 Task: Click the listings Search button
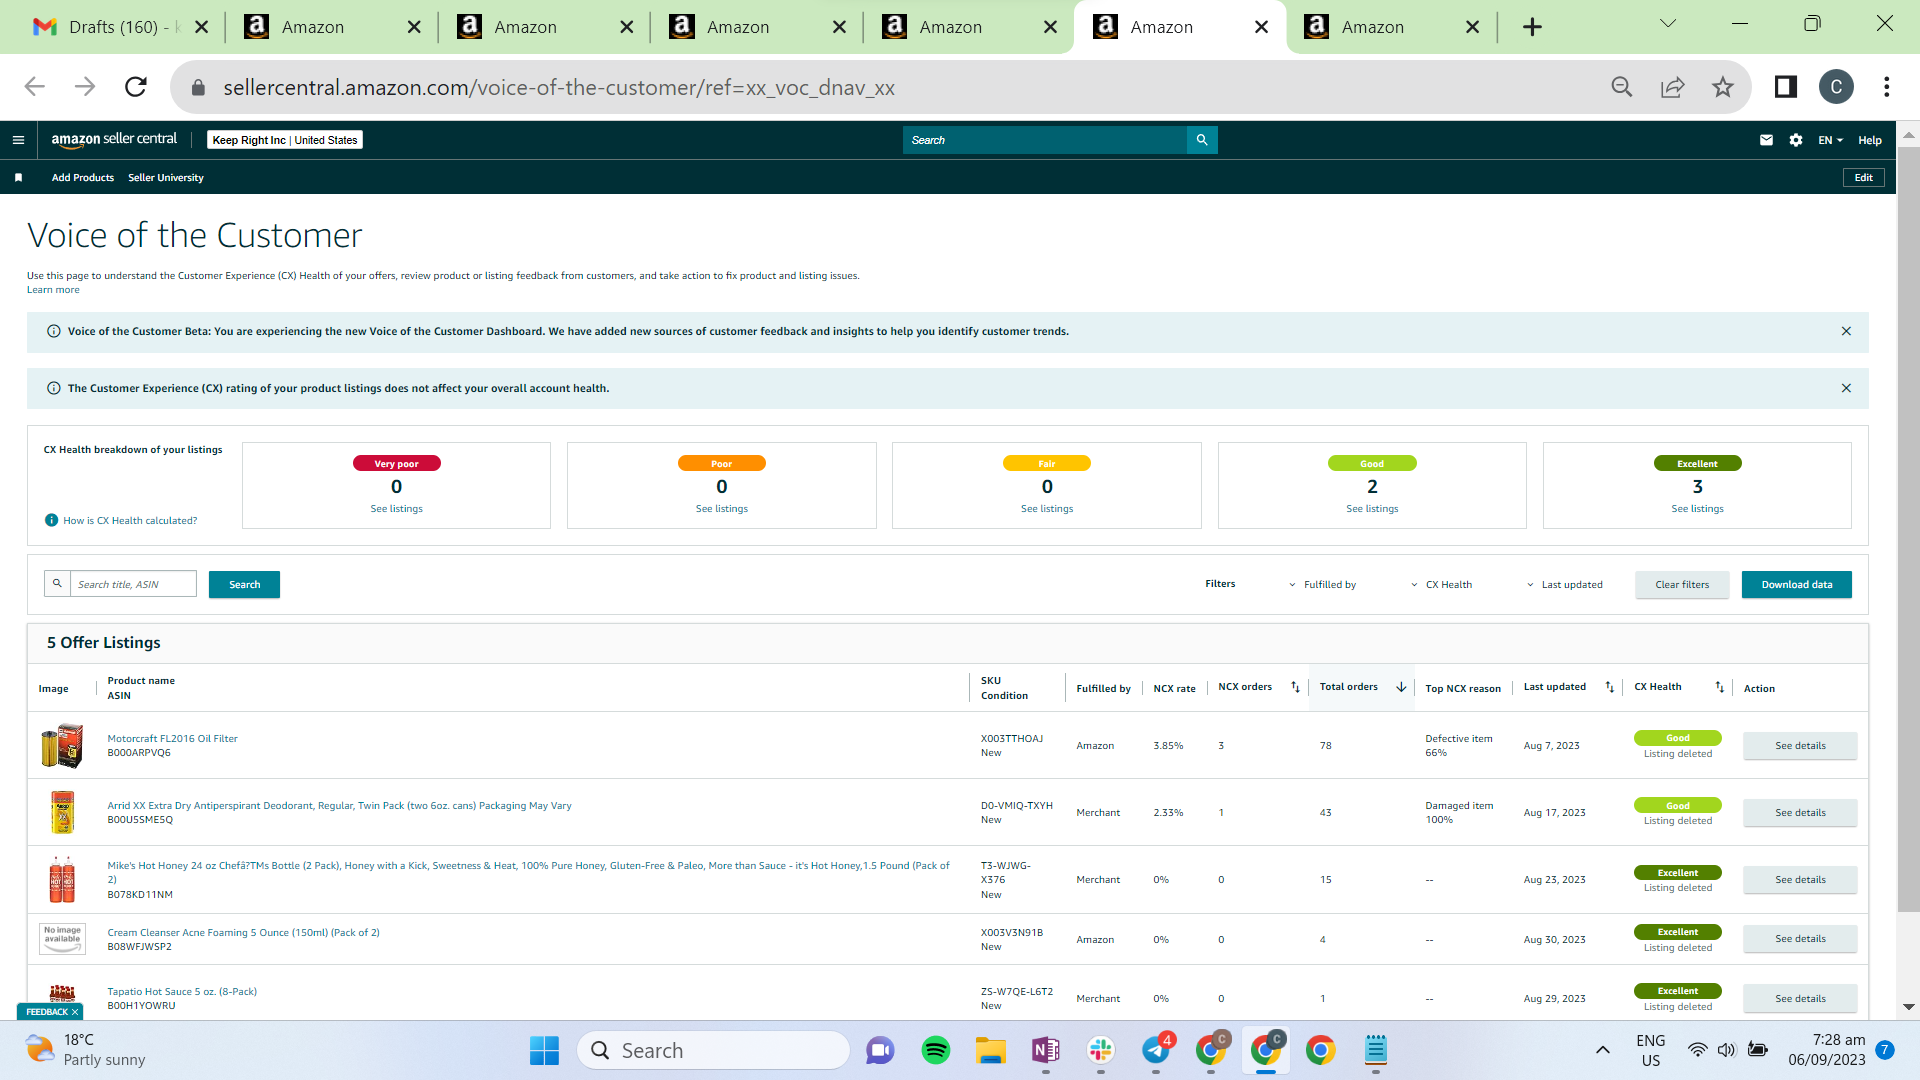pyautogui.click(x=244, y=584)
